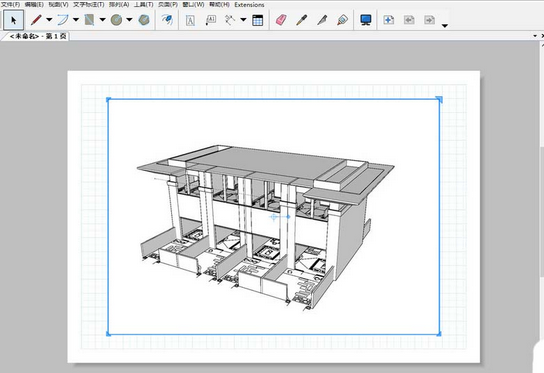Click the viewport top-left selection handle
The height and width of the screenshot is (373, 544).
coord(108,100)
